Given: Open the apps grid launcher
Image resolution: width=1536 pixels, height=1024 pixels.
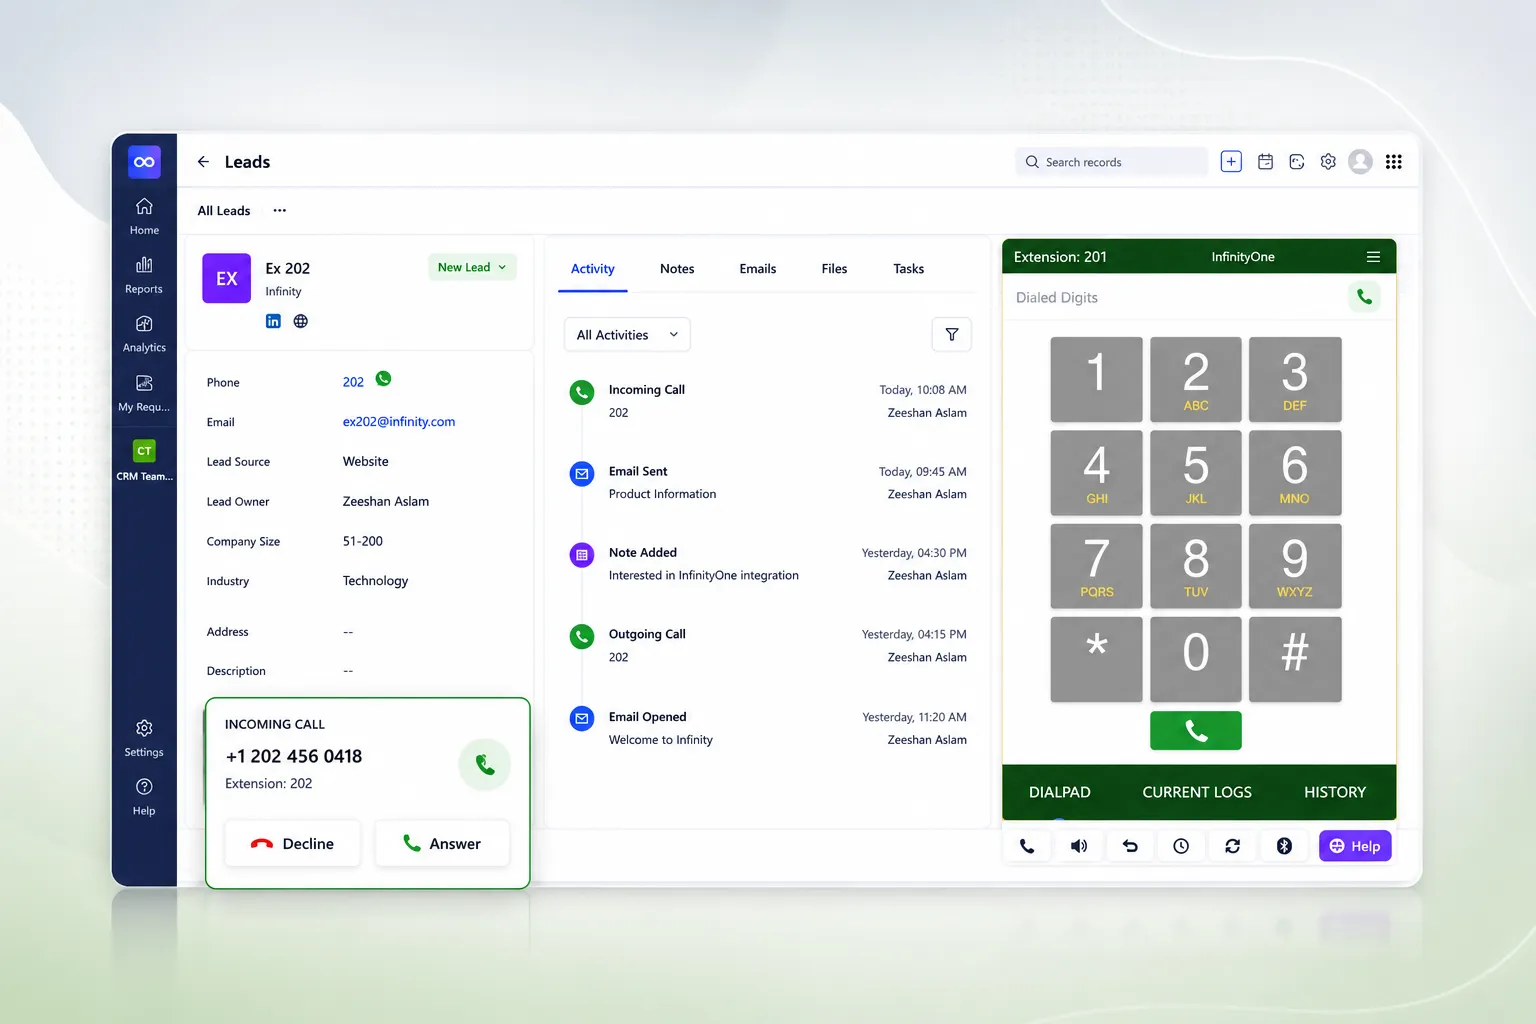Looking at the screenshot, I should pos(1393,161).
